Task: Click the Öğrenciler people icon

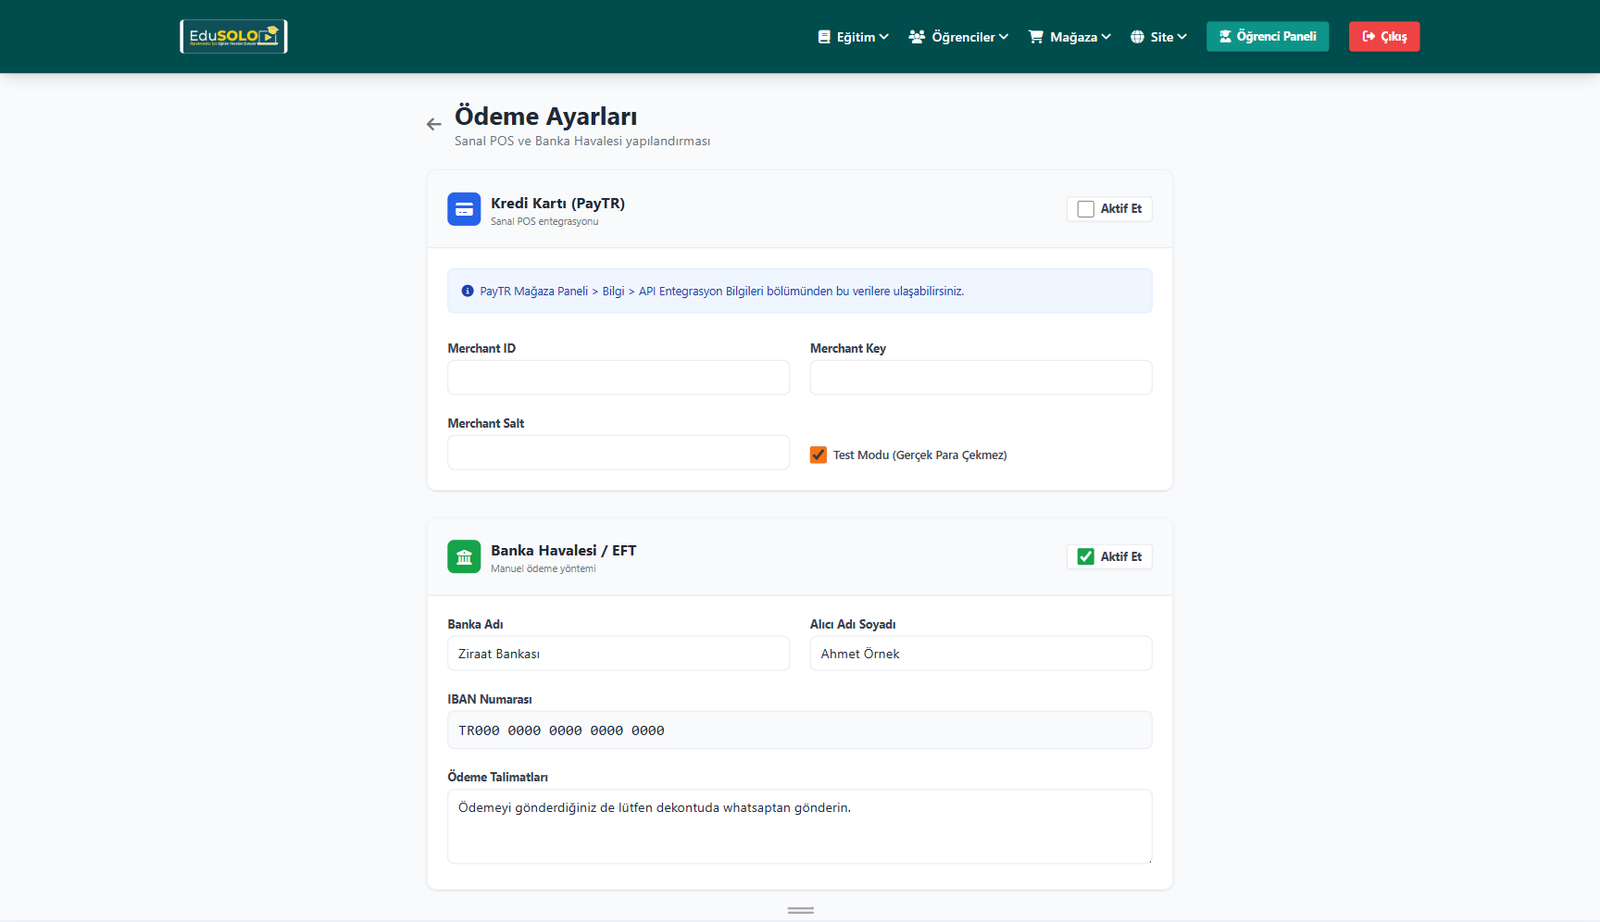Action: coord(917,37)
